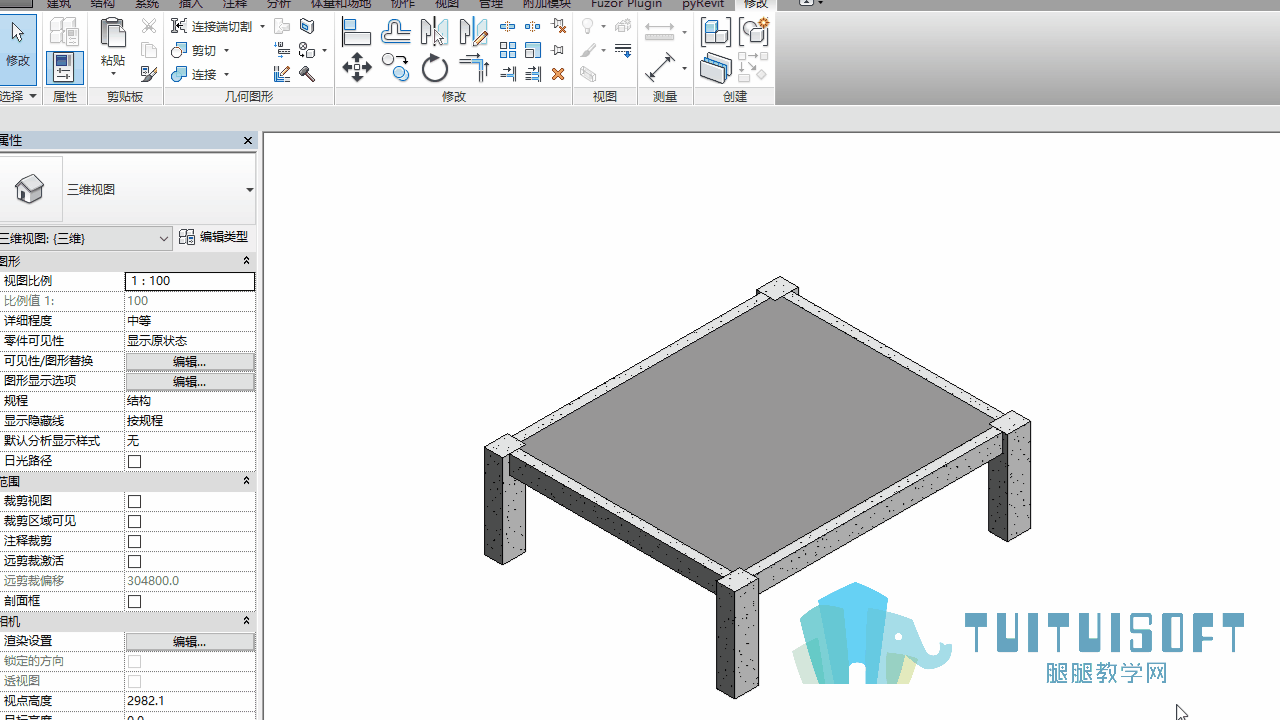
Task: Enable the 剖面框 section box checkbox
Action: point(135,601)
